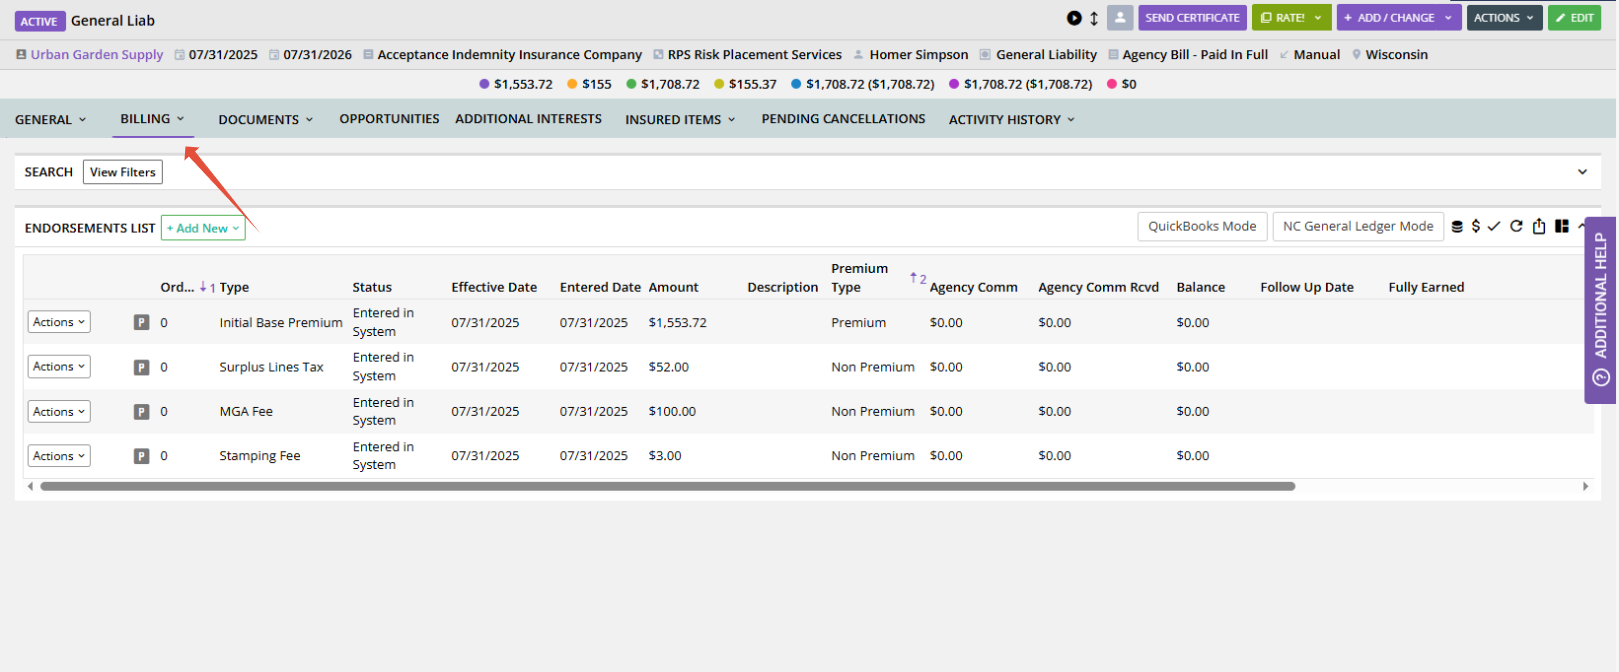The width and height of the screenshot is (1619, 672).
Task: Open the Add New dropdown in Endorsements List
Action: 203,228
